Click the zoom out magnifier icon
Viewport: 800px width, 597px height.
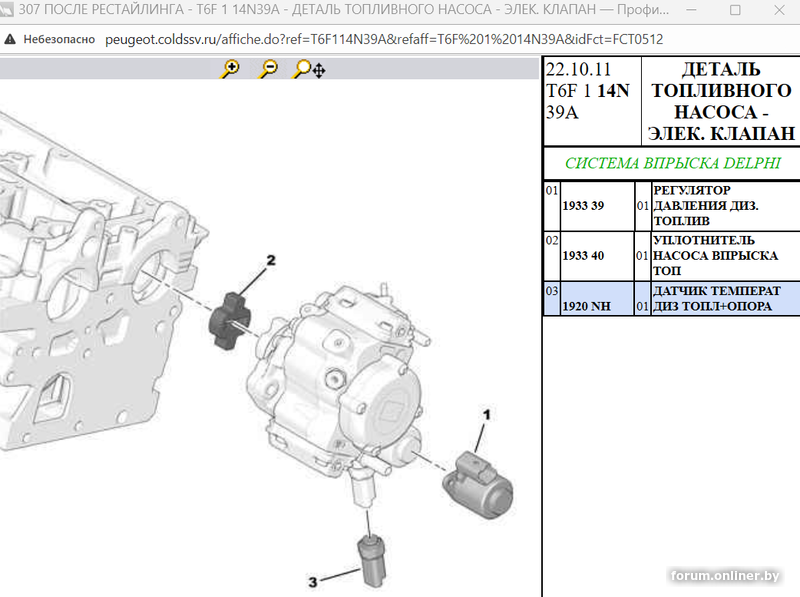click(x=268, y=69)
